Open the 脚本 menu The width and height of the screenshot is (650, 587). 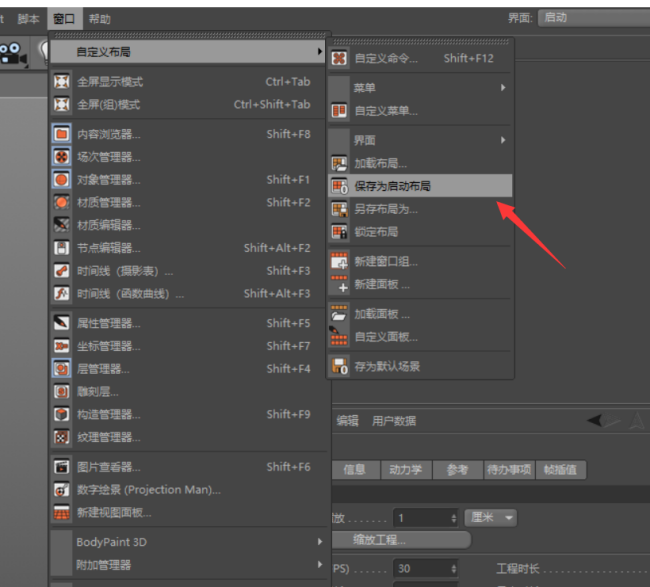point(28,19)
